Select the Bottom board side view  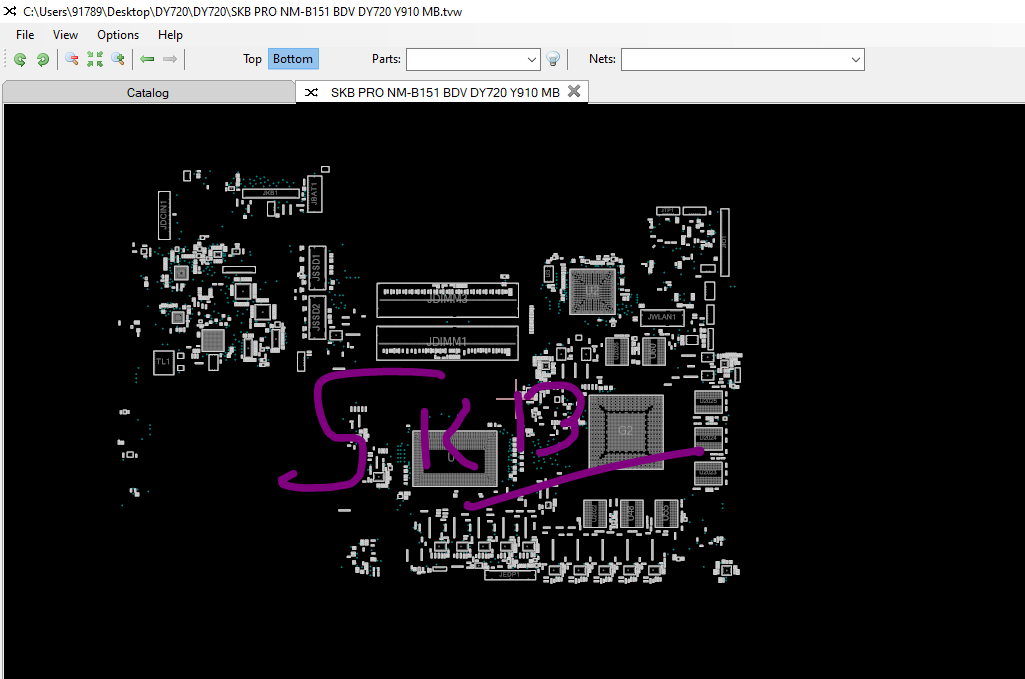pyautogui.click(x=293, y=59)
